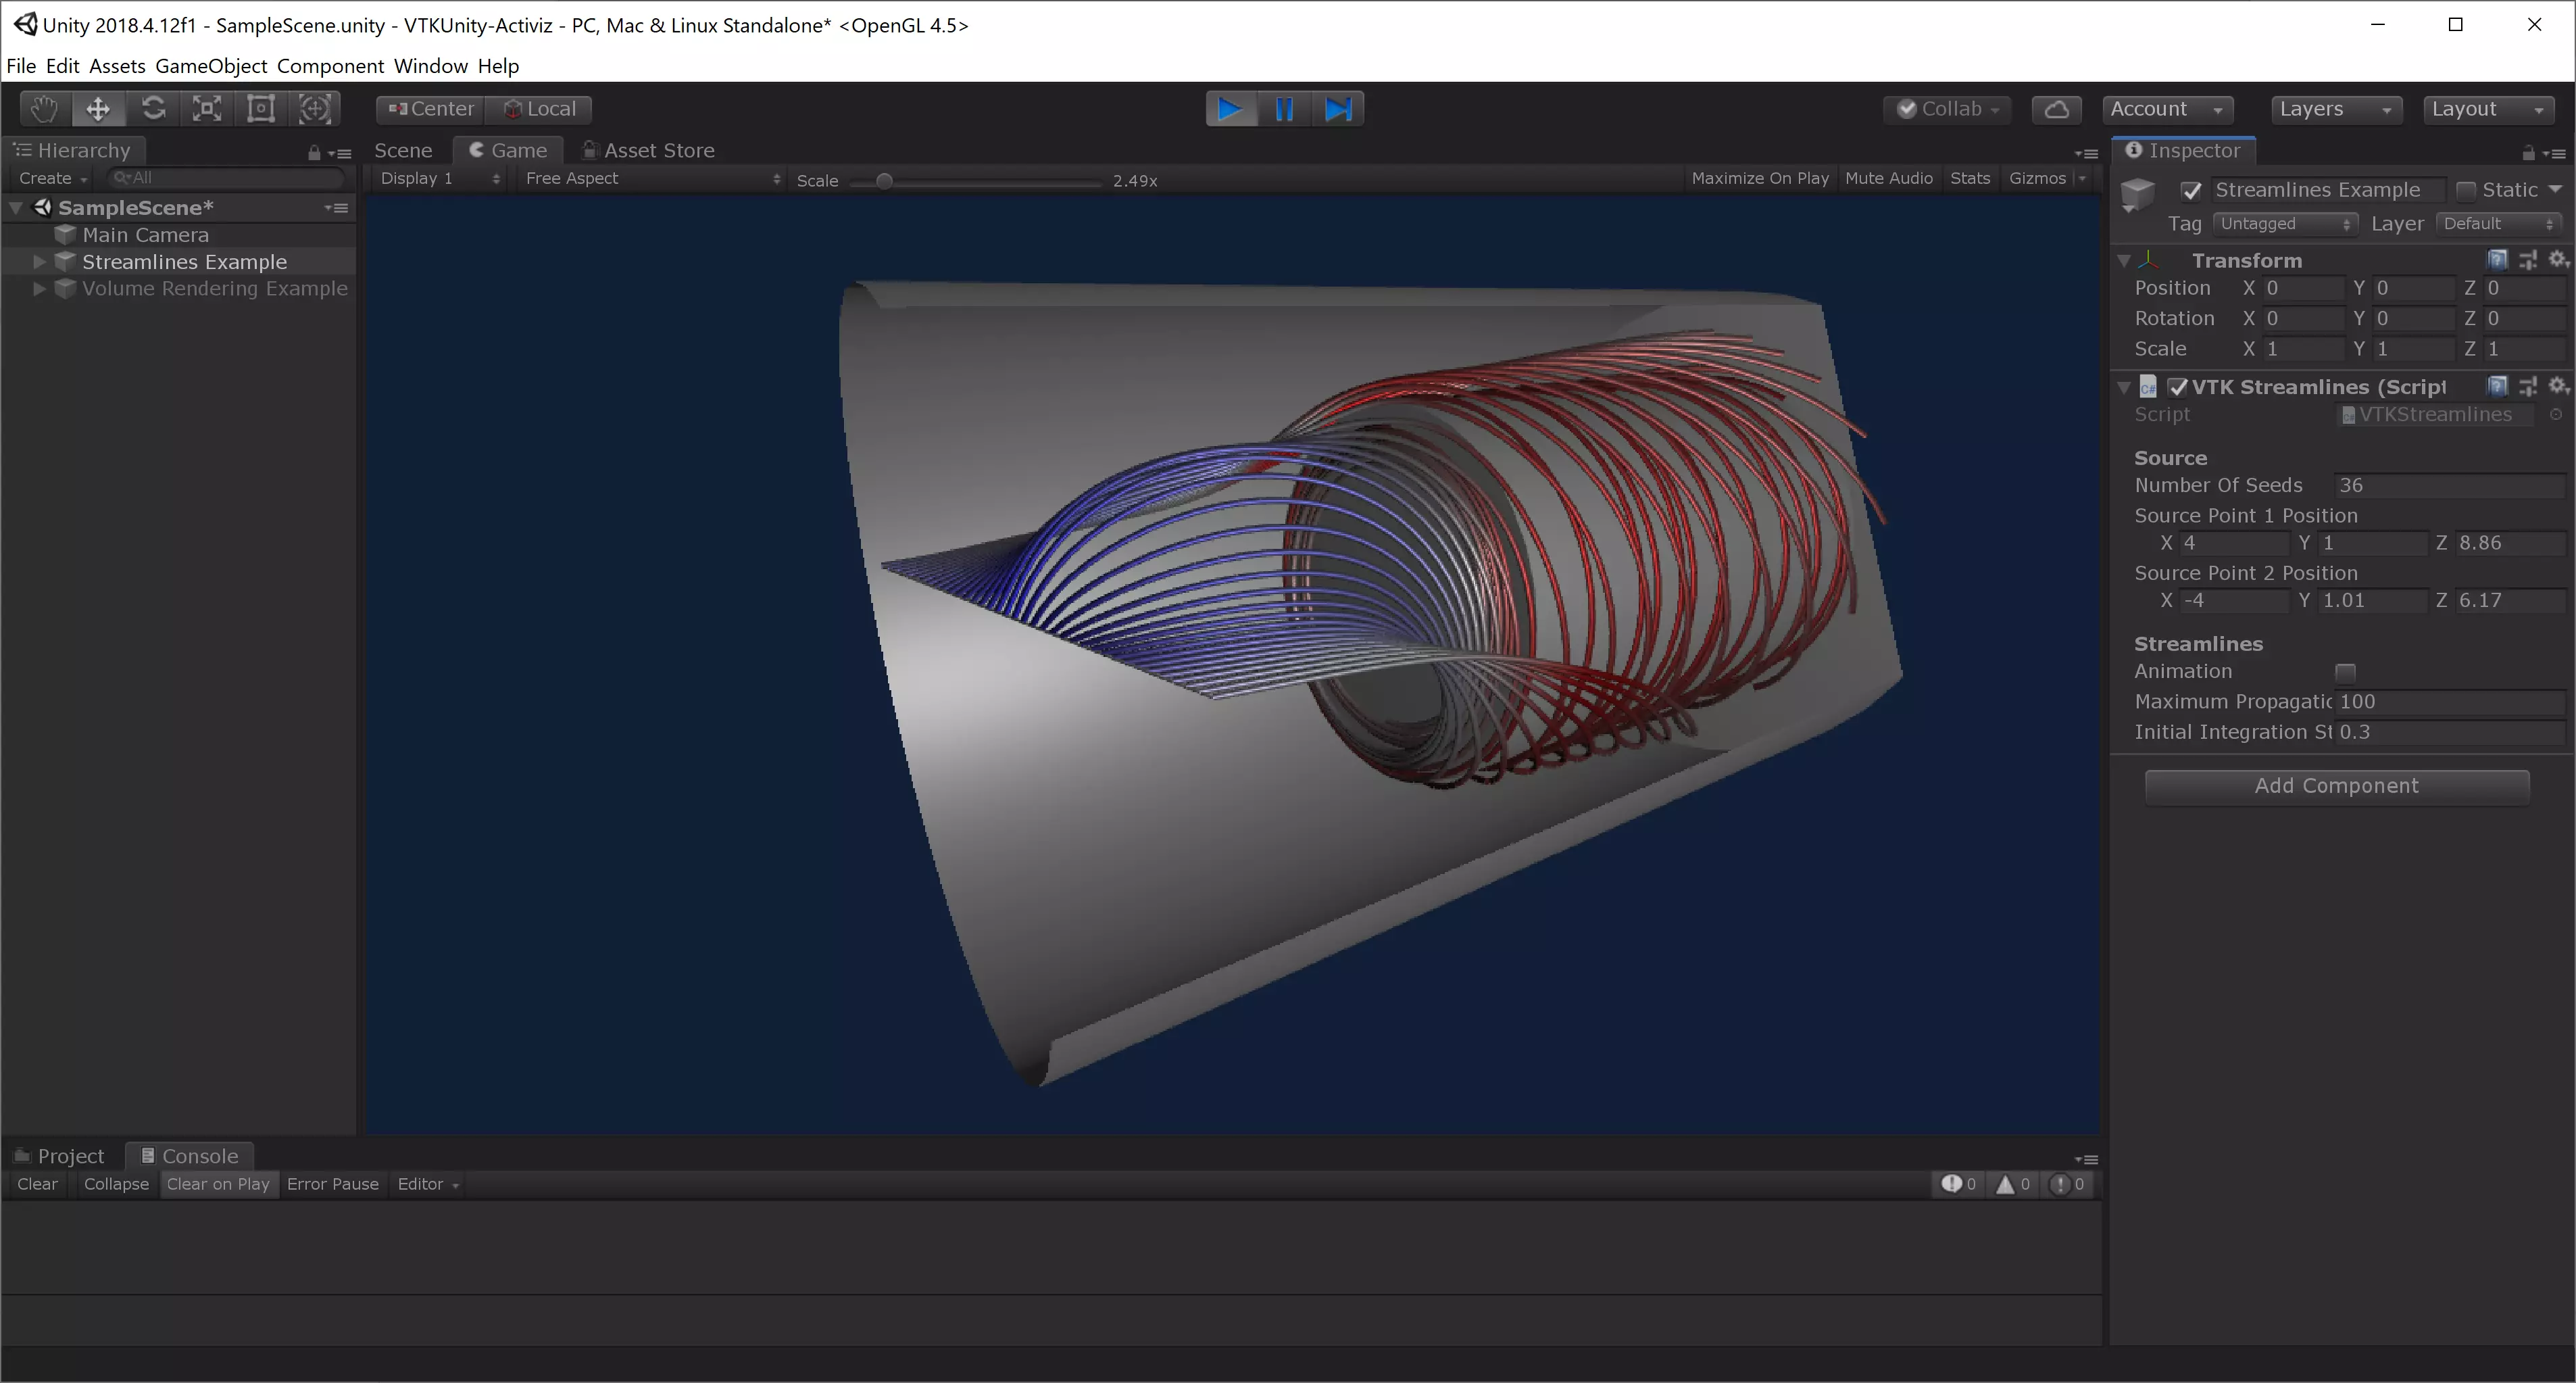Select the Scale tool icon
Image resolution: width=2576 pixels, height=1383 pixels.
(207, 109)
